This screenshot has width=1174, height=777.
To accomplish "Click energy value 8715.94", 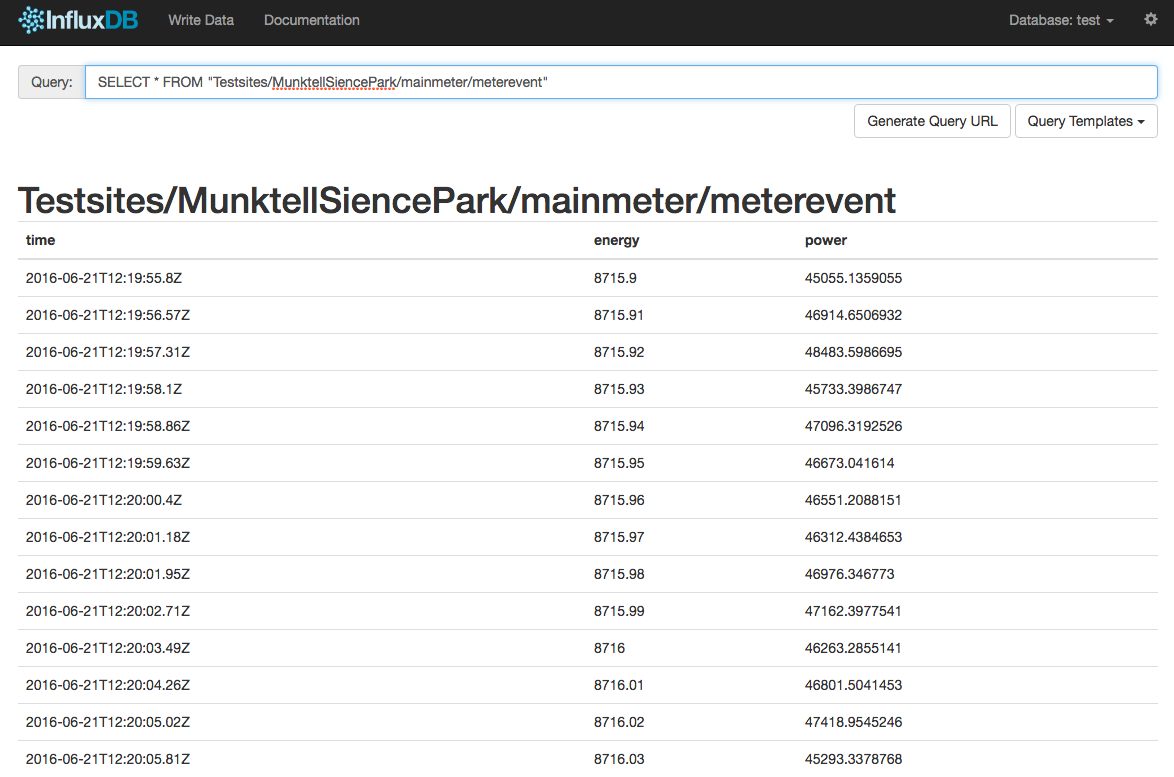I will click(x=619, y=426).
